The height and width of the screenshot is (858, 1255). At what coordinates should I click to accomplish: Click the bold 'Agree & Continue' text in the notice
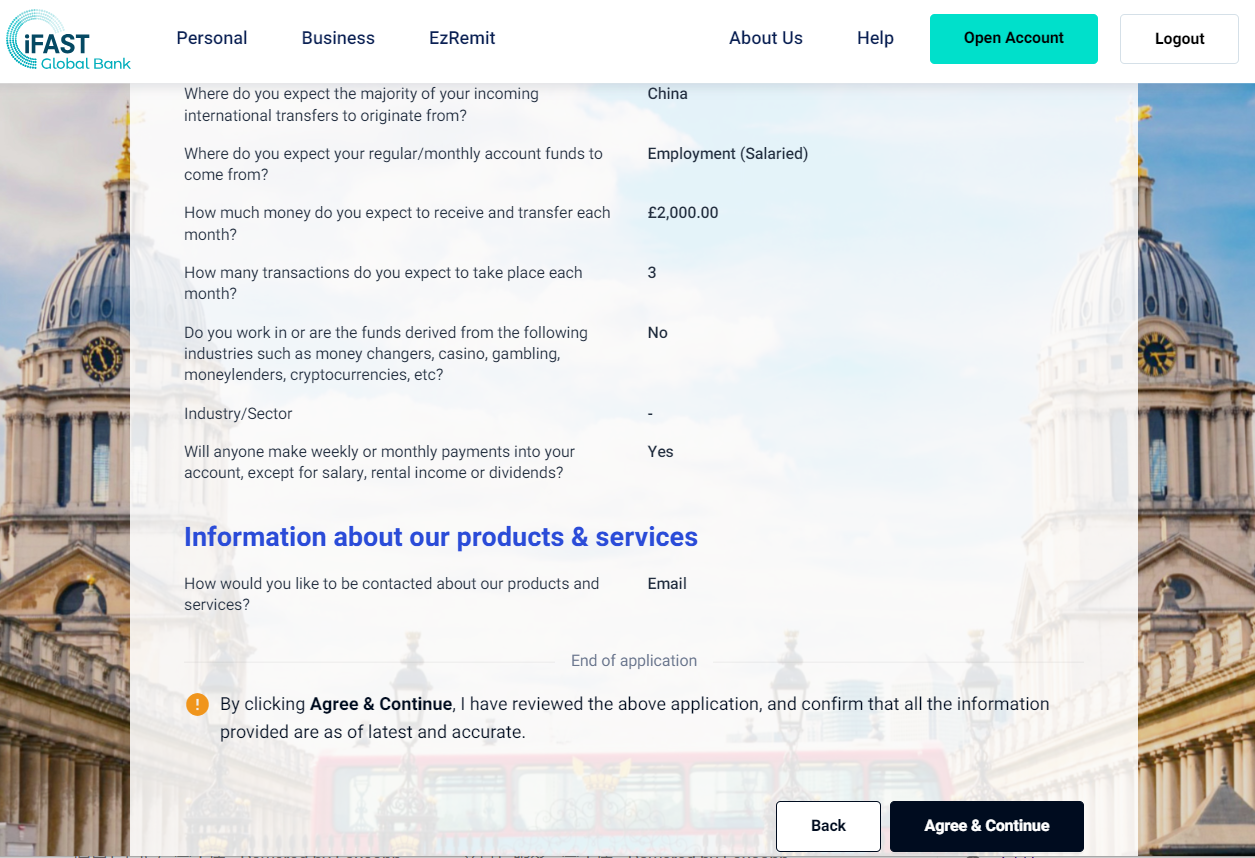click(x=380, y=704)
